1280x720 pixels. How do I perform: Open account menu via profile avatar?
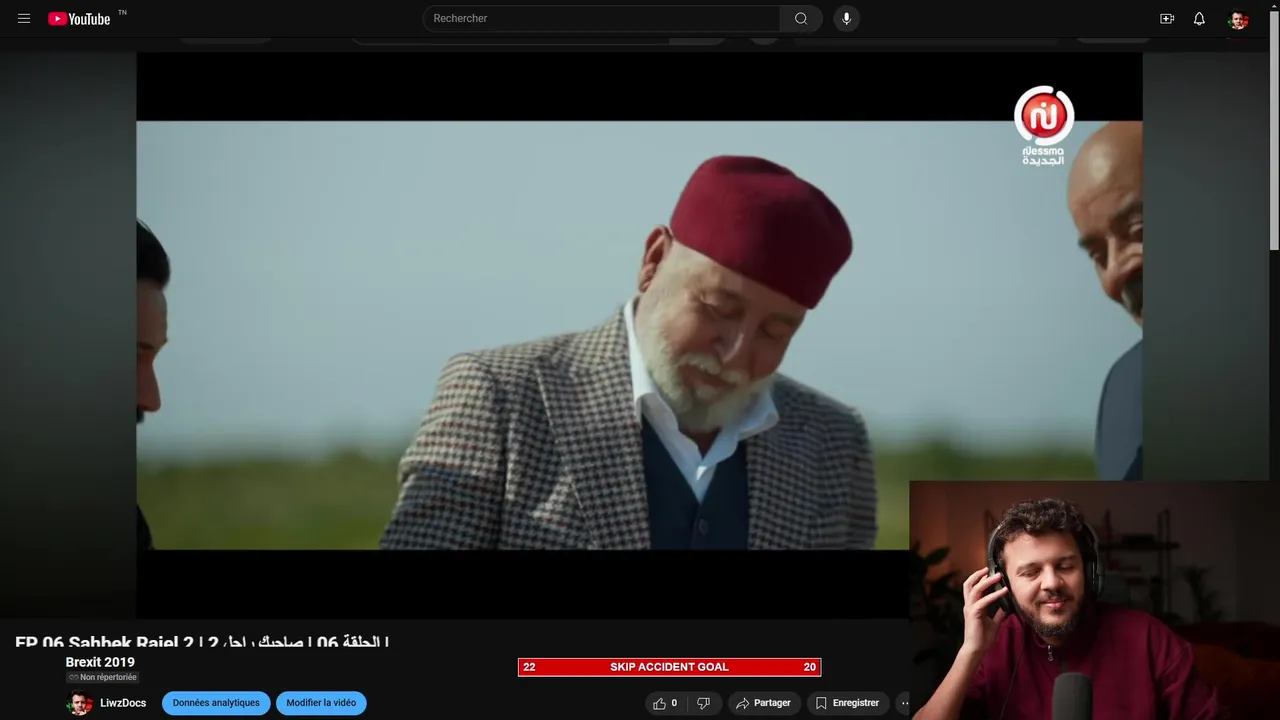(1238, 19)
